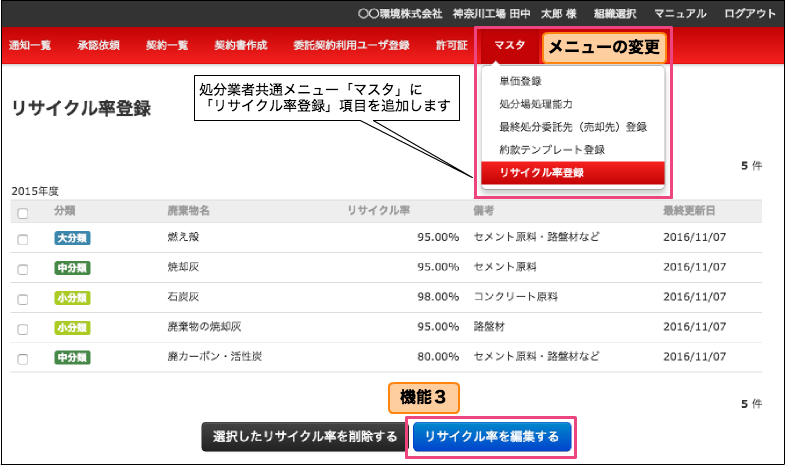This screenshot has height=469, width=785.
Task: Select the checkbox for the 石炭灰 row
Action: click(x=23, y=298)
